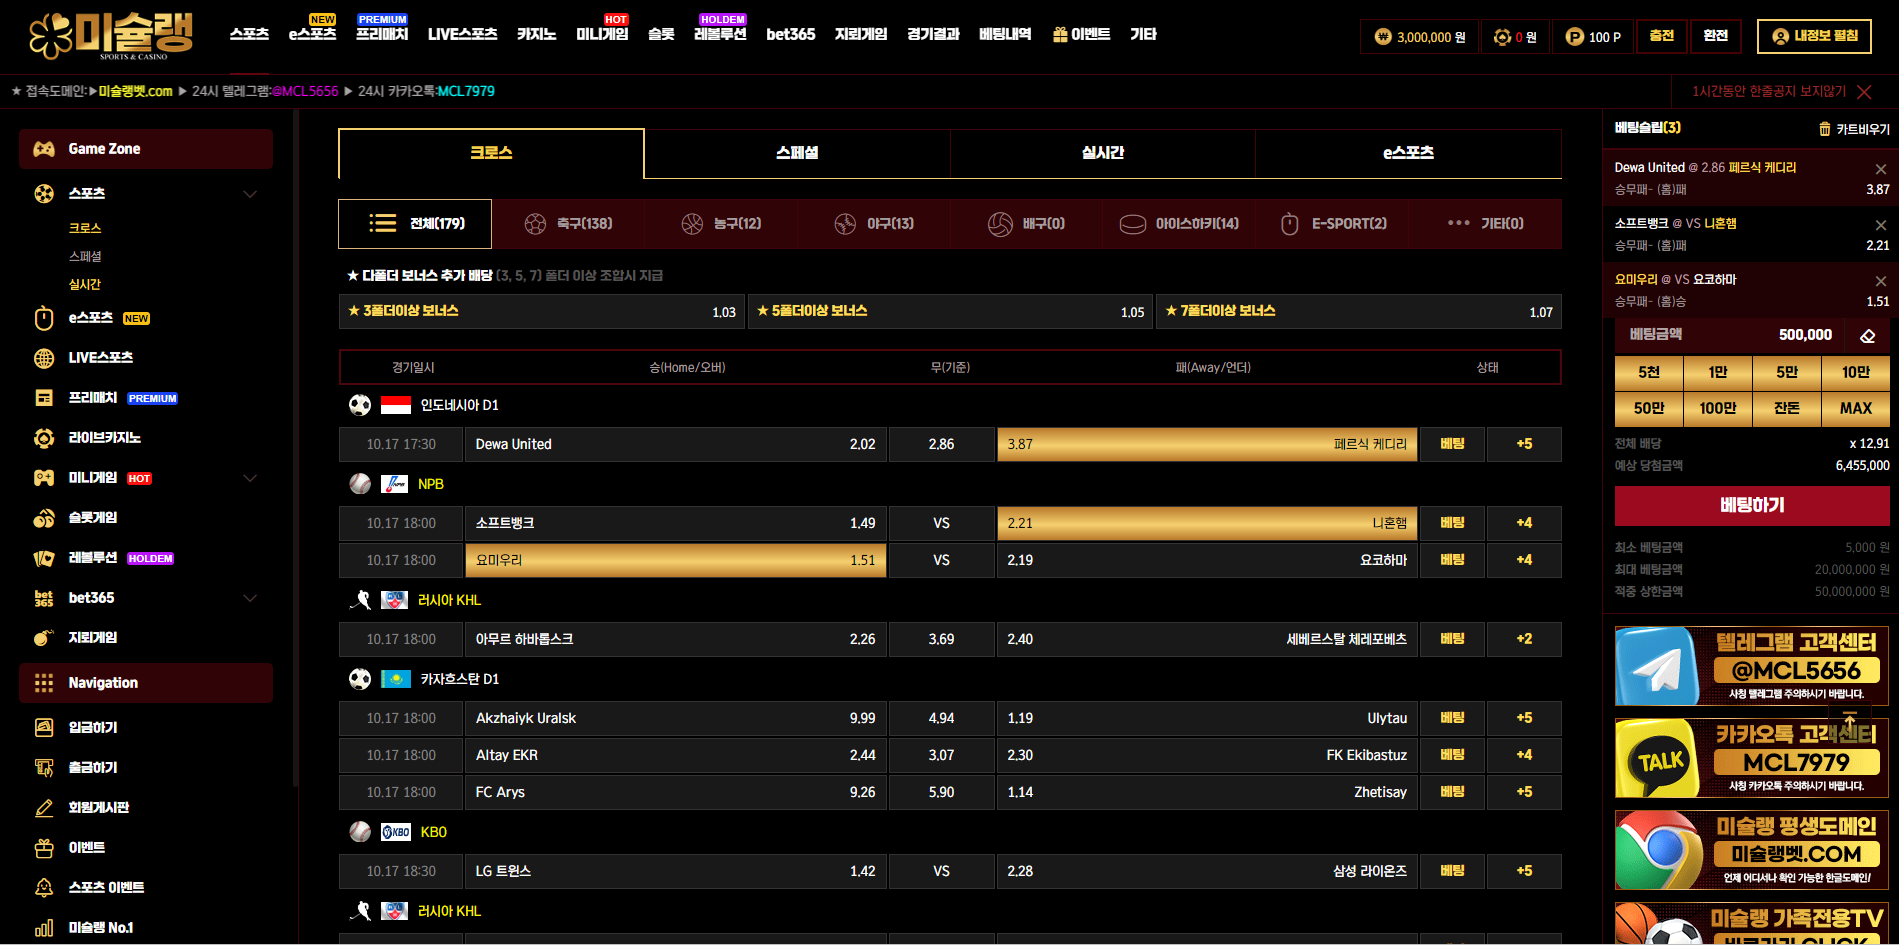The width and height of the screenshot is (1899, 945).
Task: Expand the 미니게임 sidebar chevron
Action: [x=250, y=478]
